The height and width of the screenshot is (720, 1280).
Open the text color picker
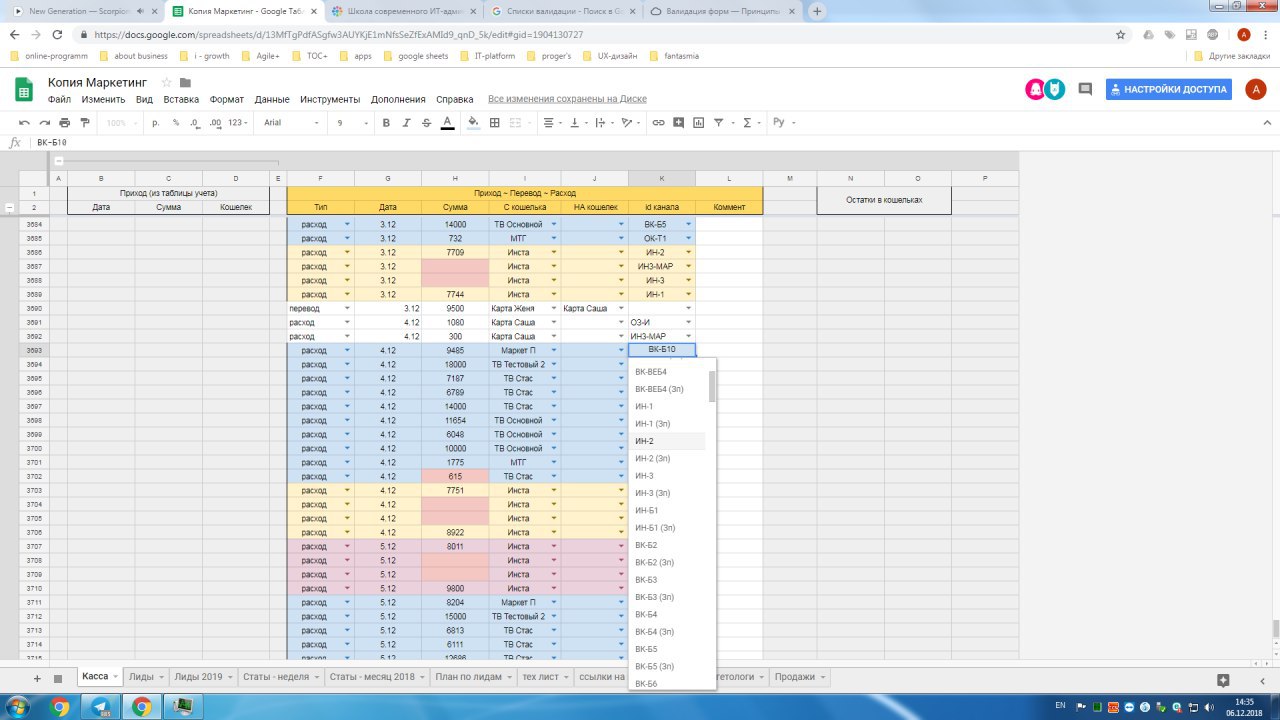pos(447,122)
